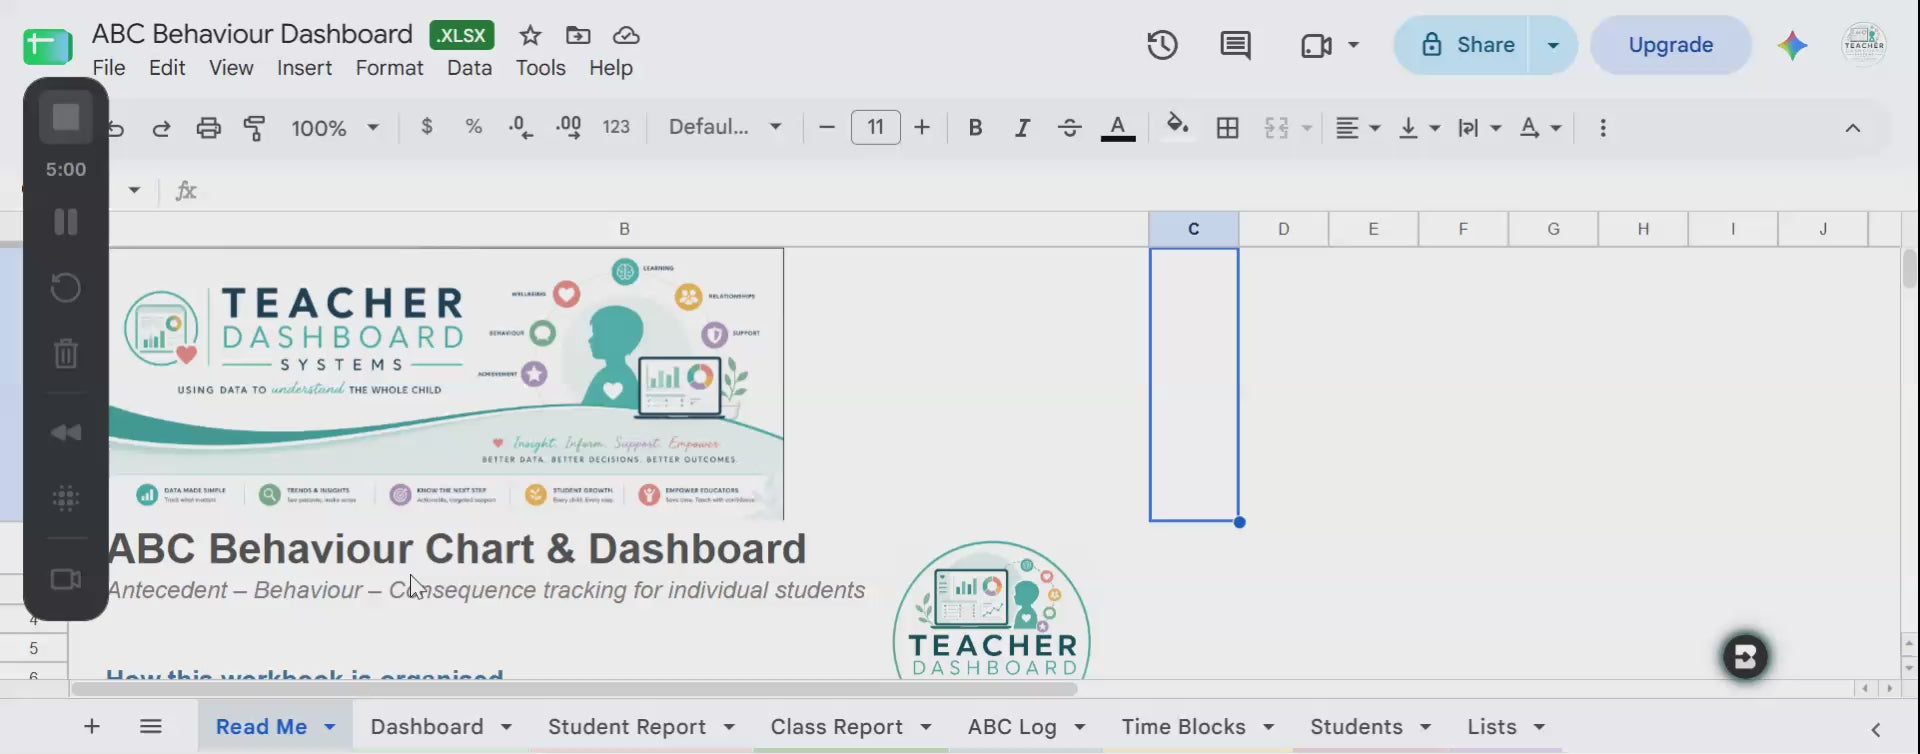Open the borders menu
The height and width of the screenshot is (754, 1920).
click(x=1227, y=128)
